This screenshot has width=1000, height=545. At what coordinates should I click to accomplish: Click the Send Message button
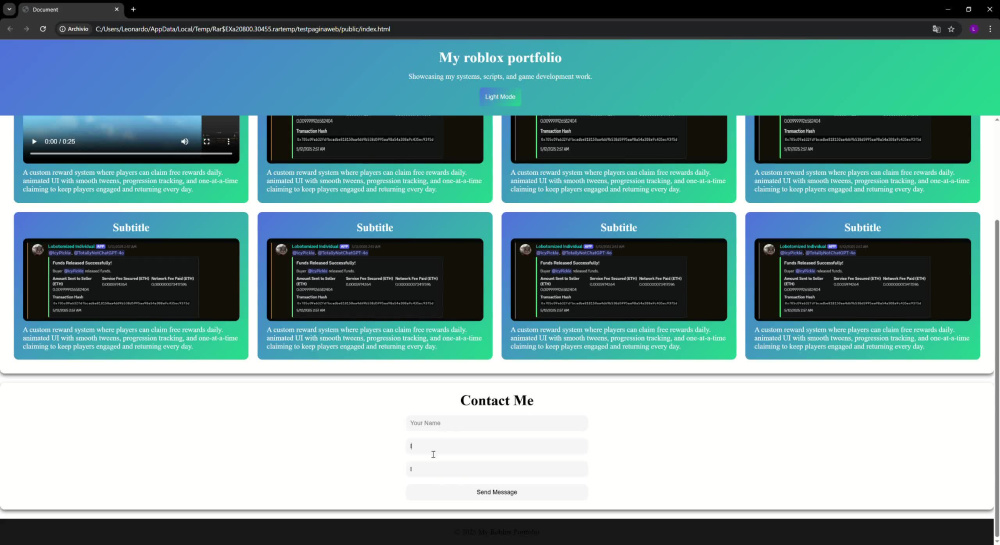pyautogui.click(x=497, y=492)
